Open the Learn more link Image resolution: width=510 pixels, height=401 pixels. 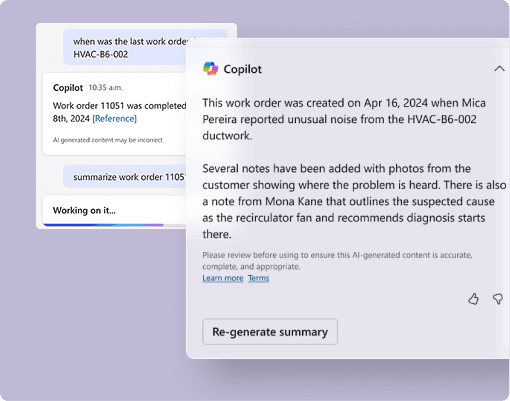click(x=223, y=278)
